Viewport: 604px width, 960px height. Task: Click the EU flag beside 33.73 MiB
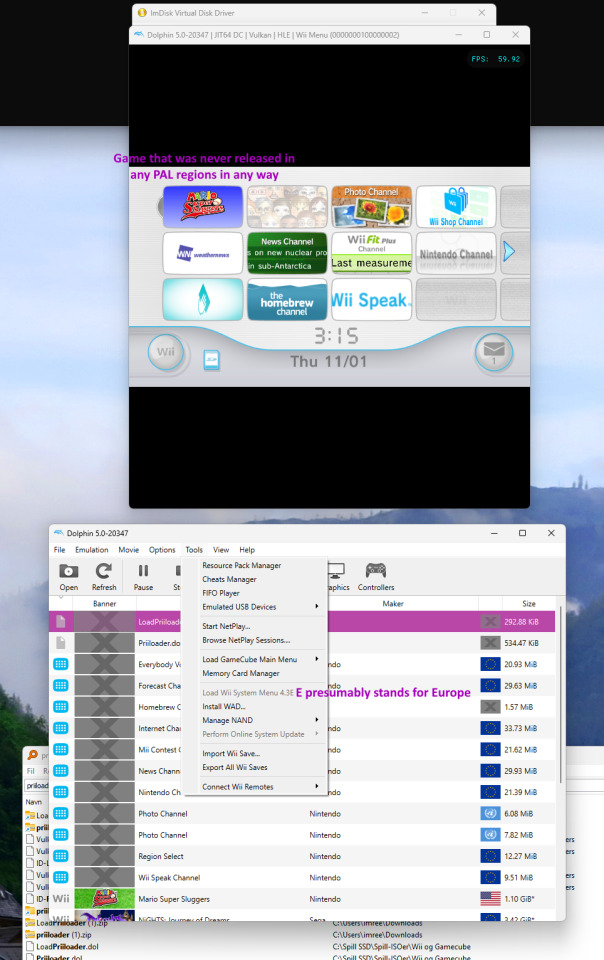point(490,728)
